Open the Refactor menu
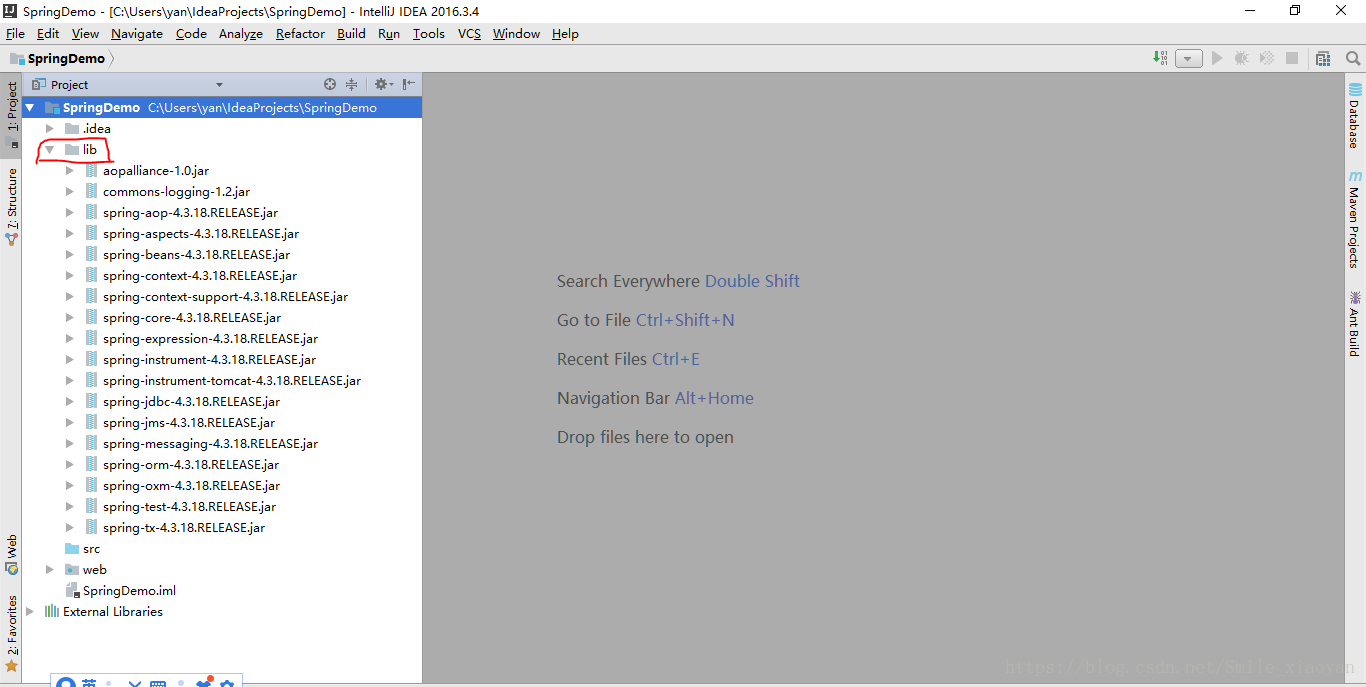 pyautogui.click(x=300, y=33)
